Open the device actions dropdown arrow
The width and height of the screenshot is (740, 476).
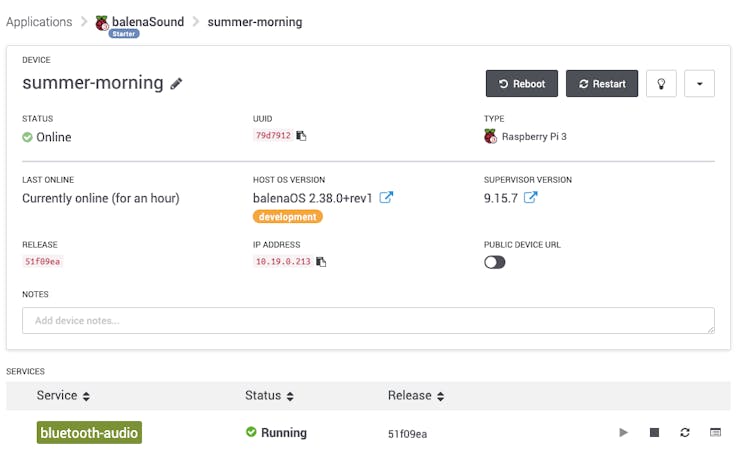coord(699,84)
